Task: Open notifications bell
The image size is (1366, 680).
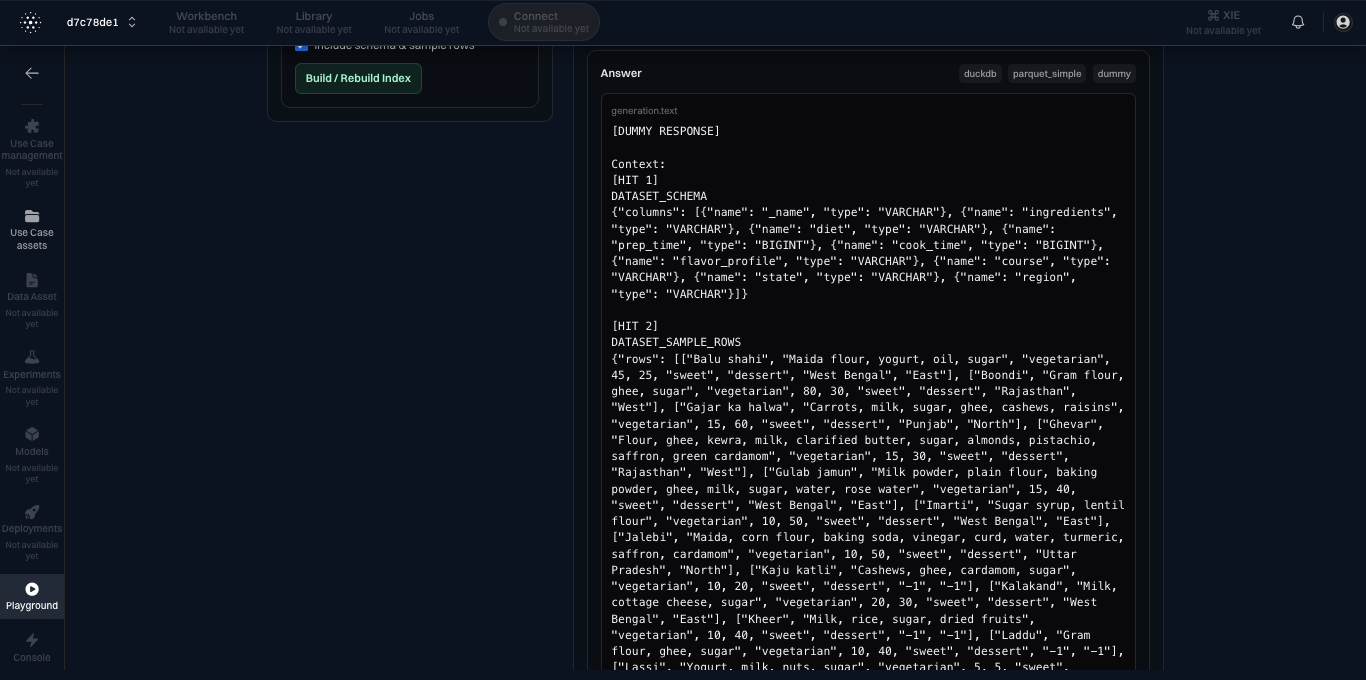Action: click(x=1298, y=22)
